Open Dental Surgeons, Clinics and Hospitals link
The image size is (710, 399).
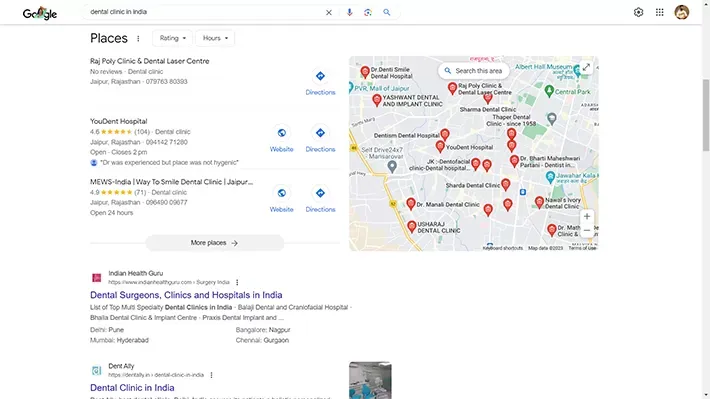[x=186, y=295]
